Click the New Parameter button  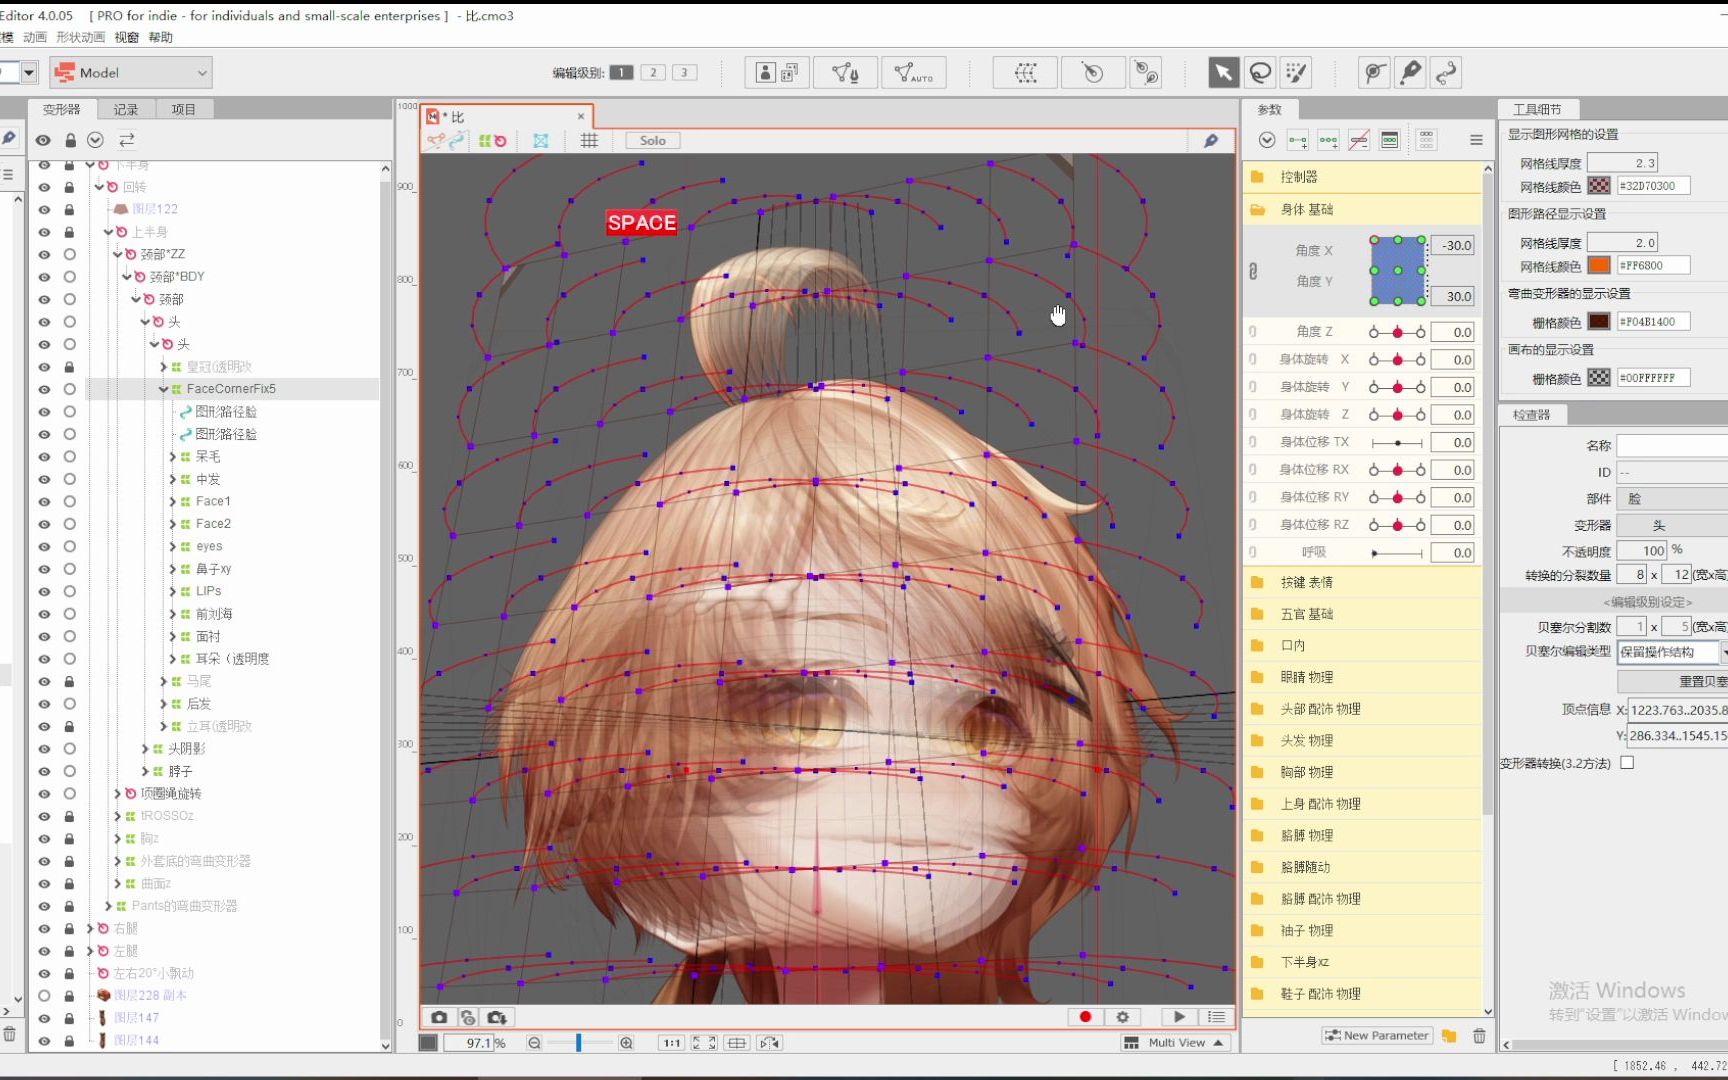(1377, 1036)
